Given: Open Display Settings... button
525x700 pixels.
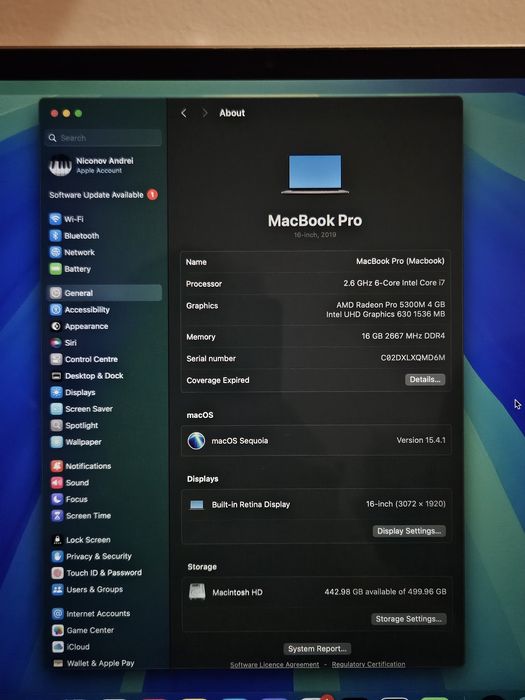Looking at the screenshot, I should pyautogui.click(x=409, y=531).
